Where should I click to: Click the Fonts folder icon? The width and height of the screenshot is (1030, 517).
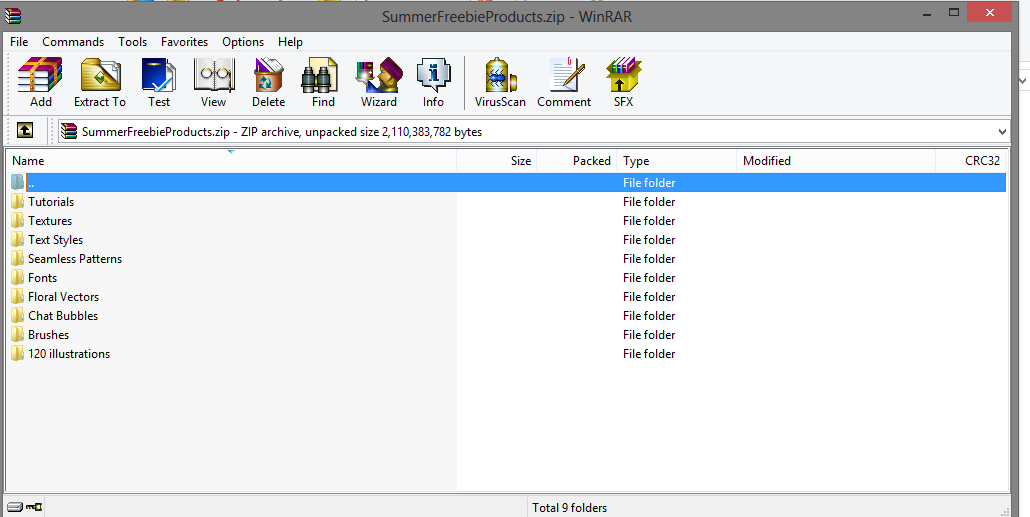17,278
